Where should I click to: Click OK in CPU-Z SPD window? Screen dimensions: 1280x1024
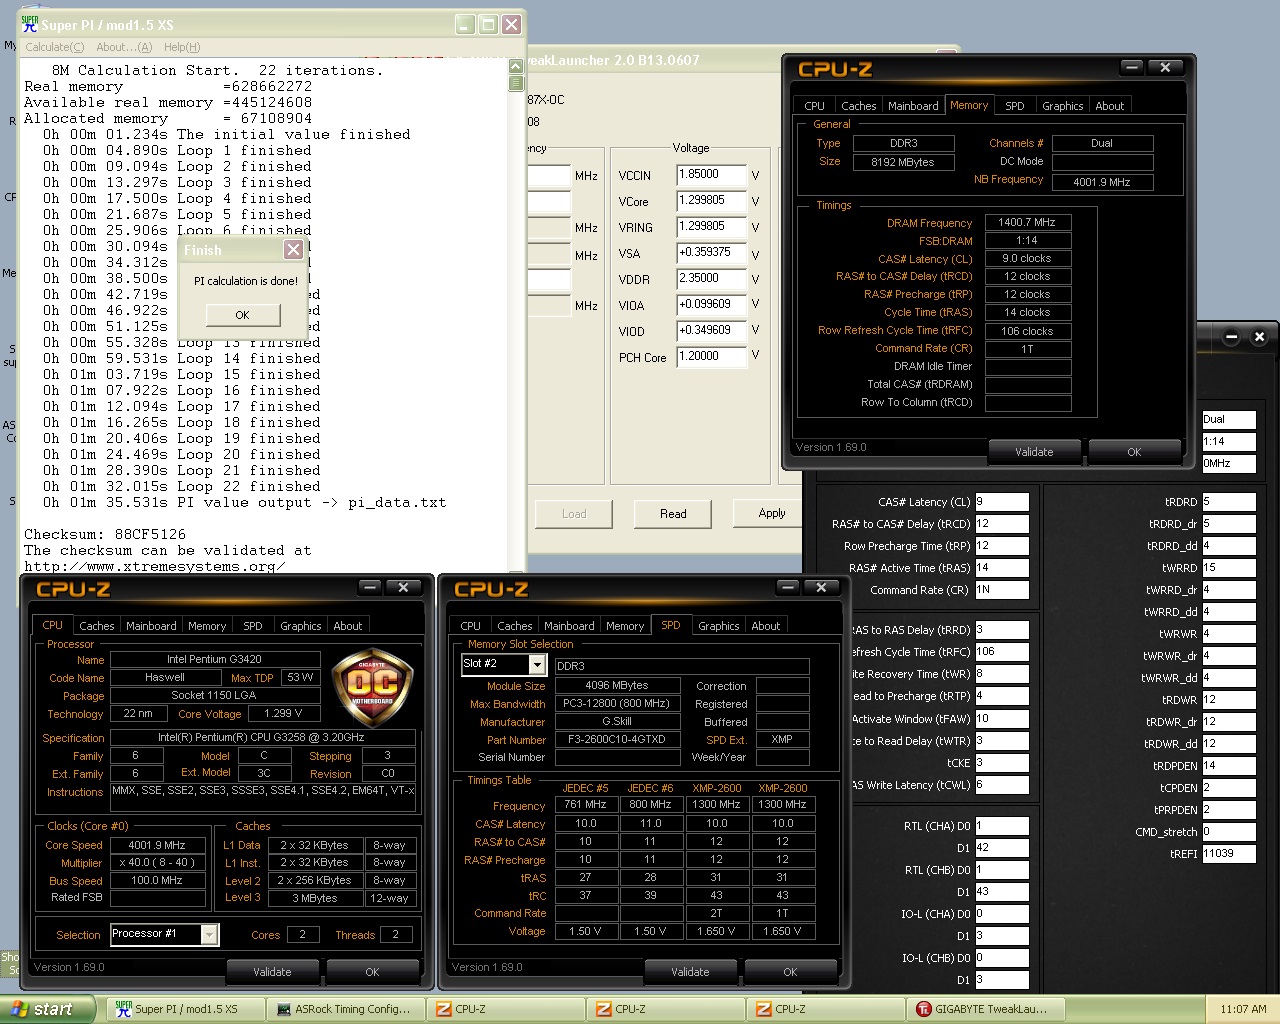coord(790,972)
